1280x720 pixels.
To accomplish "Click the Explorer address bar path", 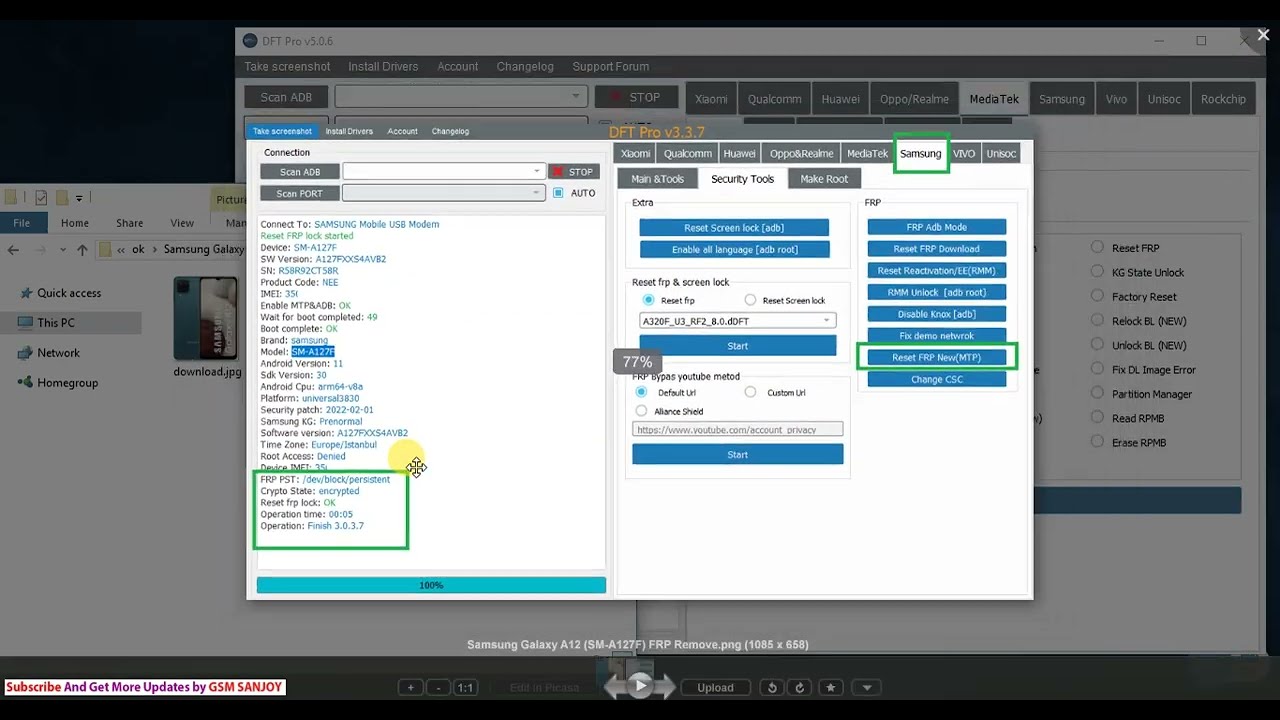I will 172,249.
